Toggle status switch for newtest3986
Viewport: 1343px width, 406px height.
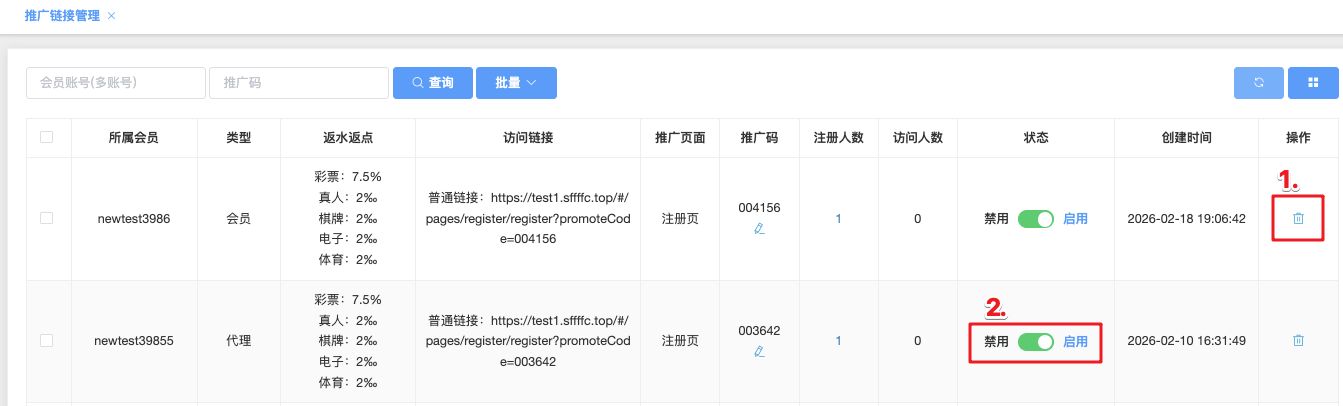[x=1035, y=219]
